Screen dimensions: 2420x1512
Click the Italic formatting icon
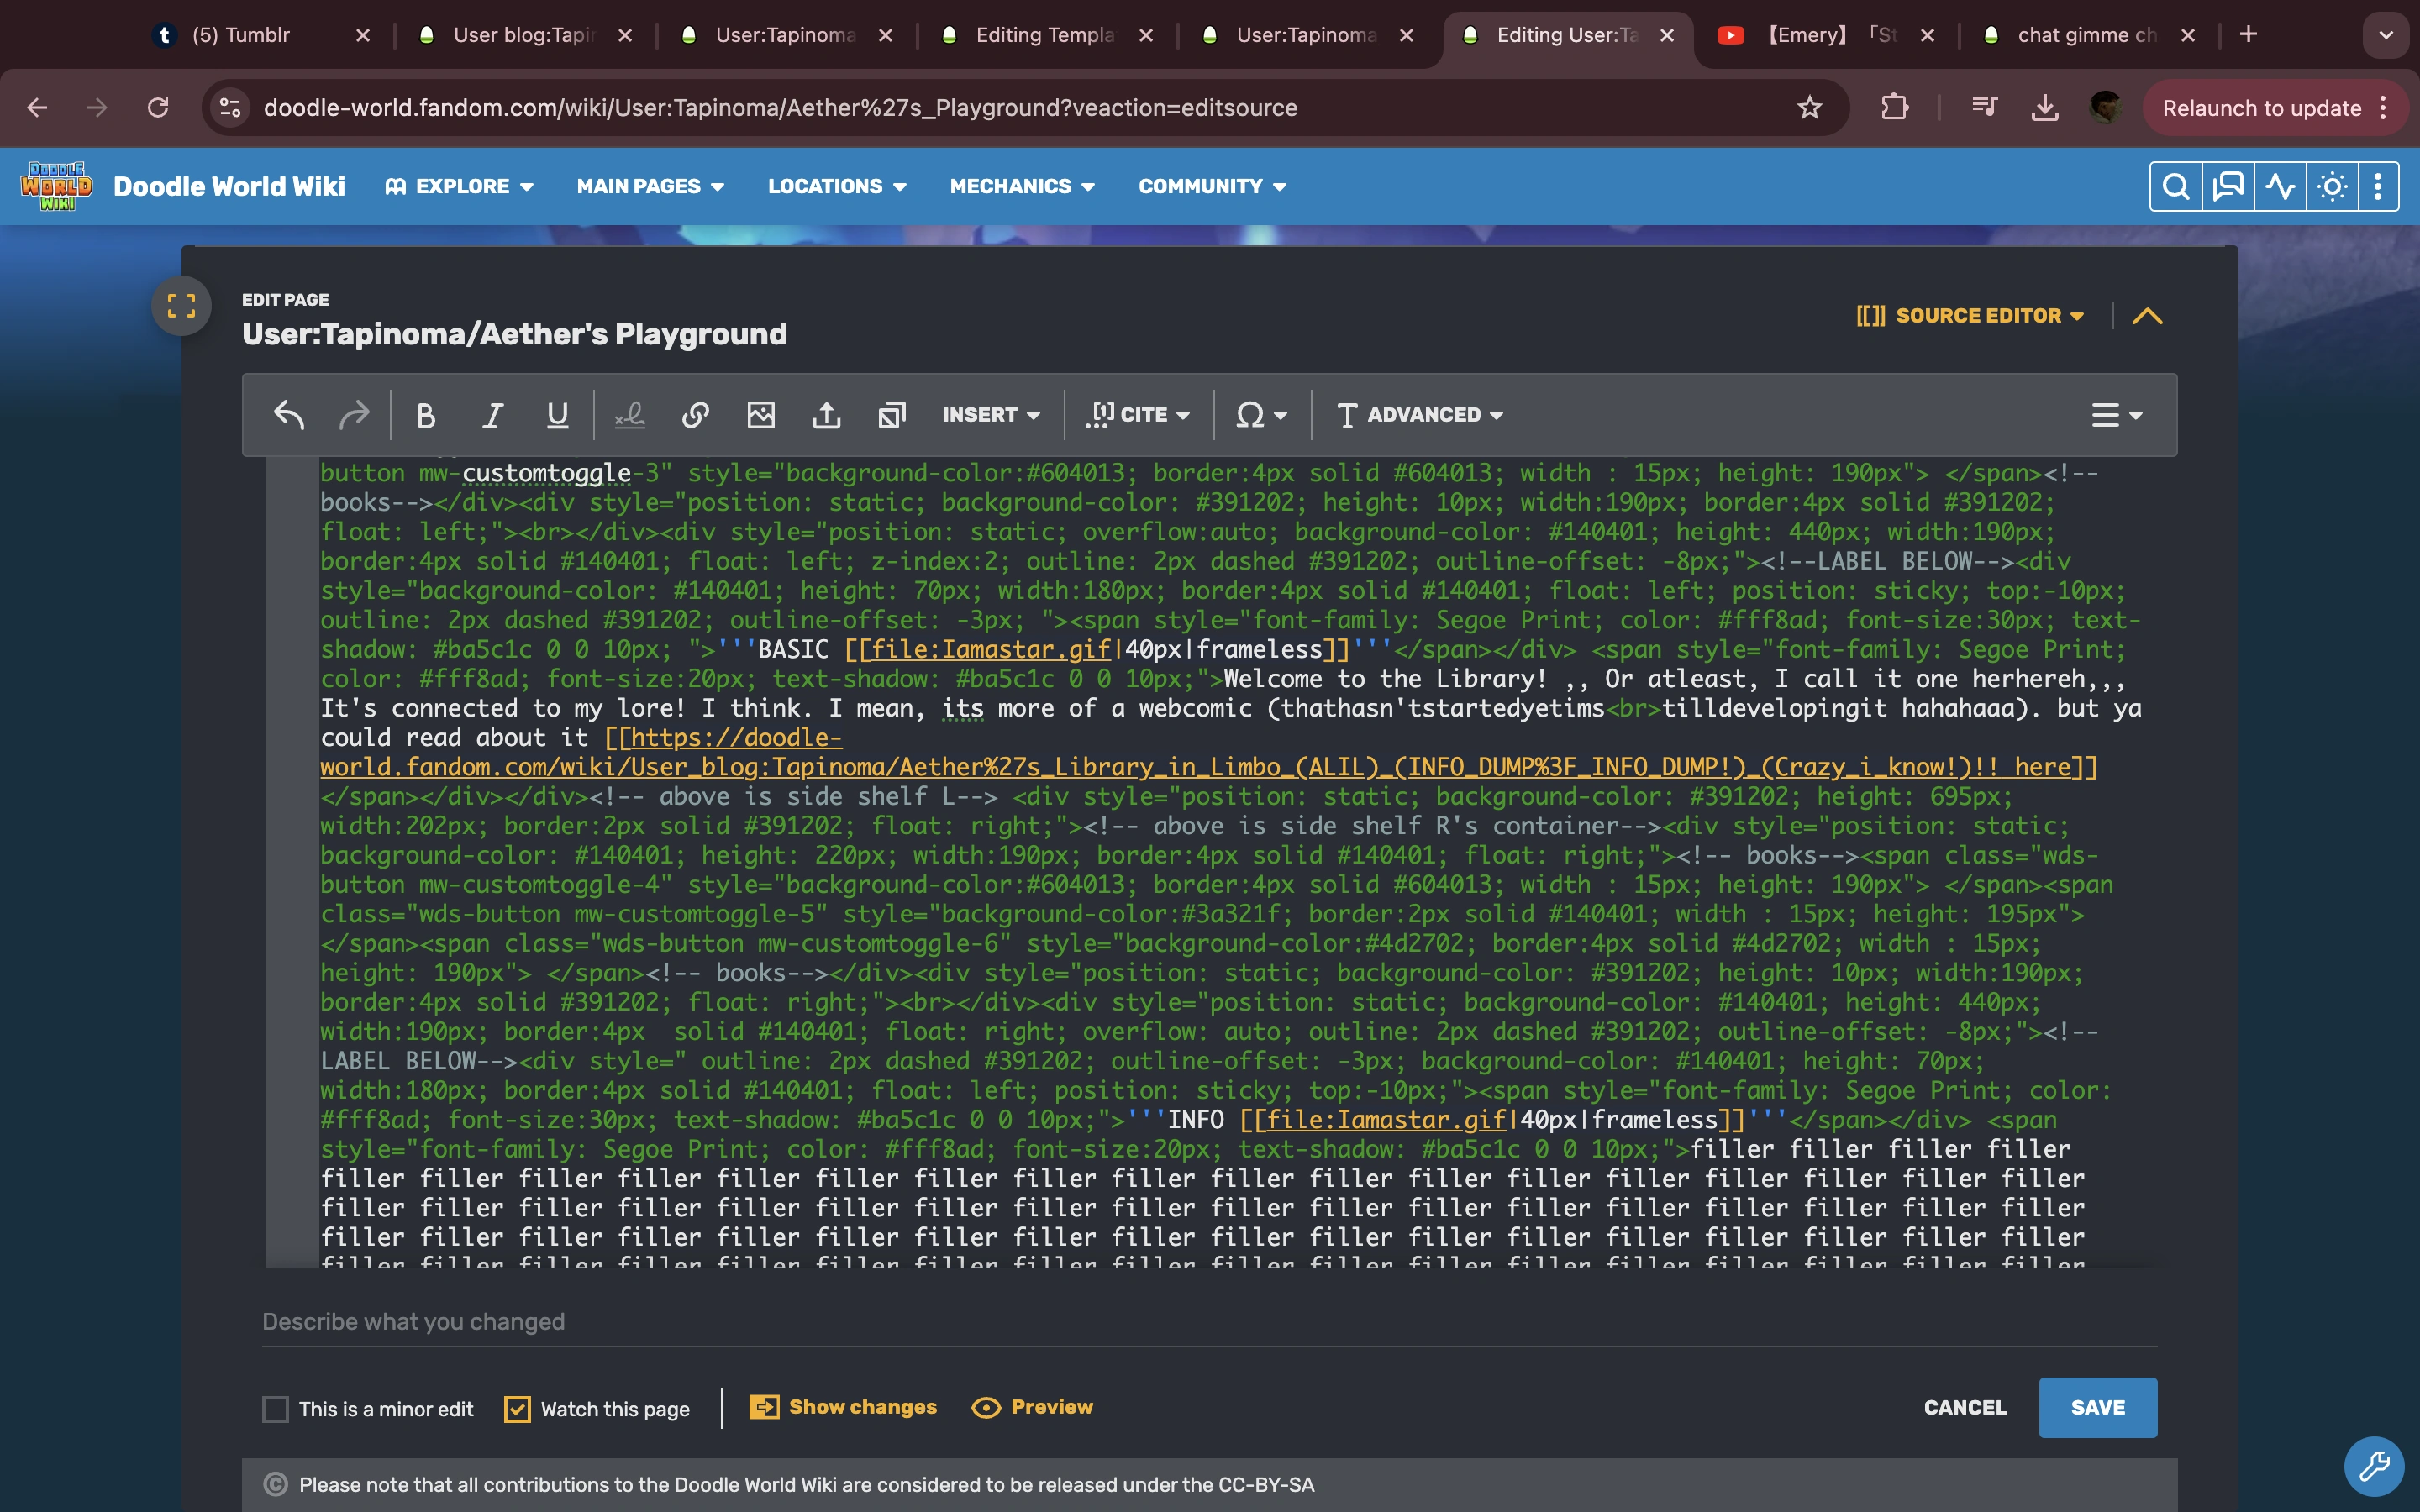click(492, 415)
